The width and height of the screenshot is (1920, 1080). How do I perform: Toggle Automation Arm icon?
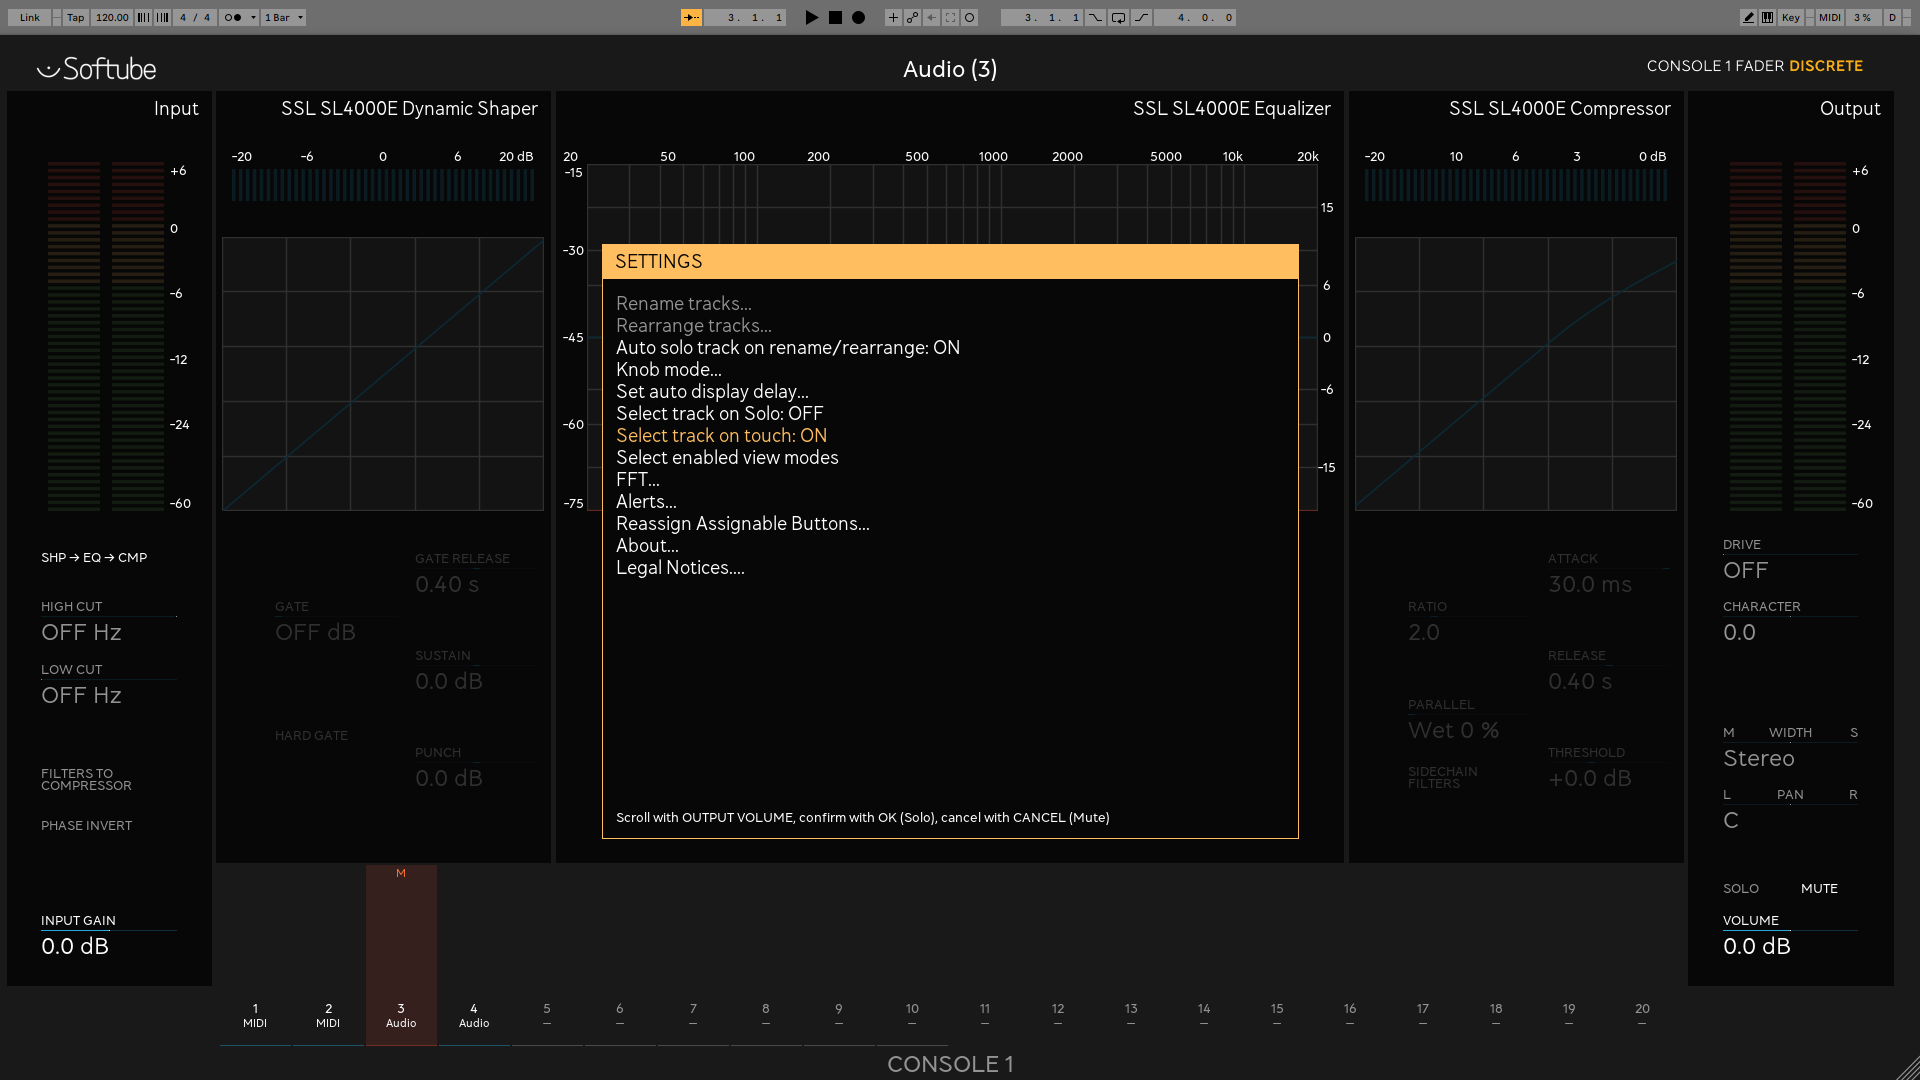click(912, 17)
